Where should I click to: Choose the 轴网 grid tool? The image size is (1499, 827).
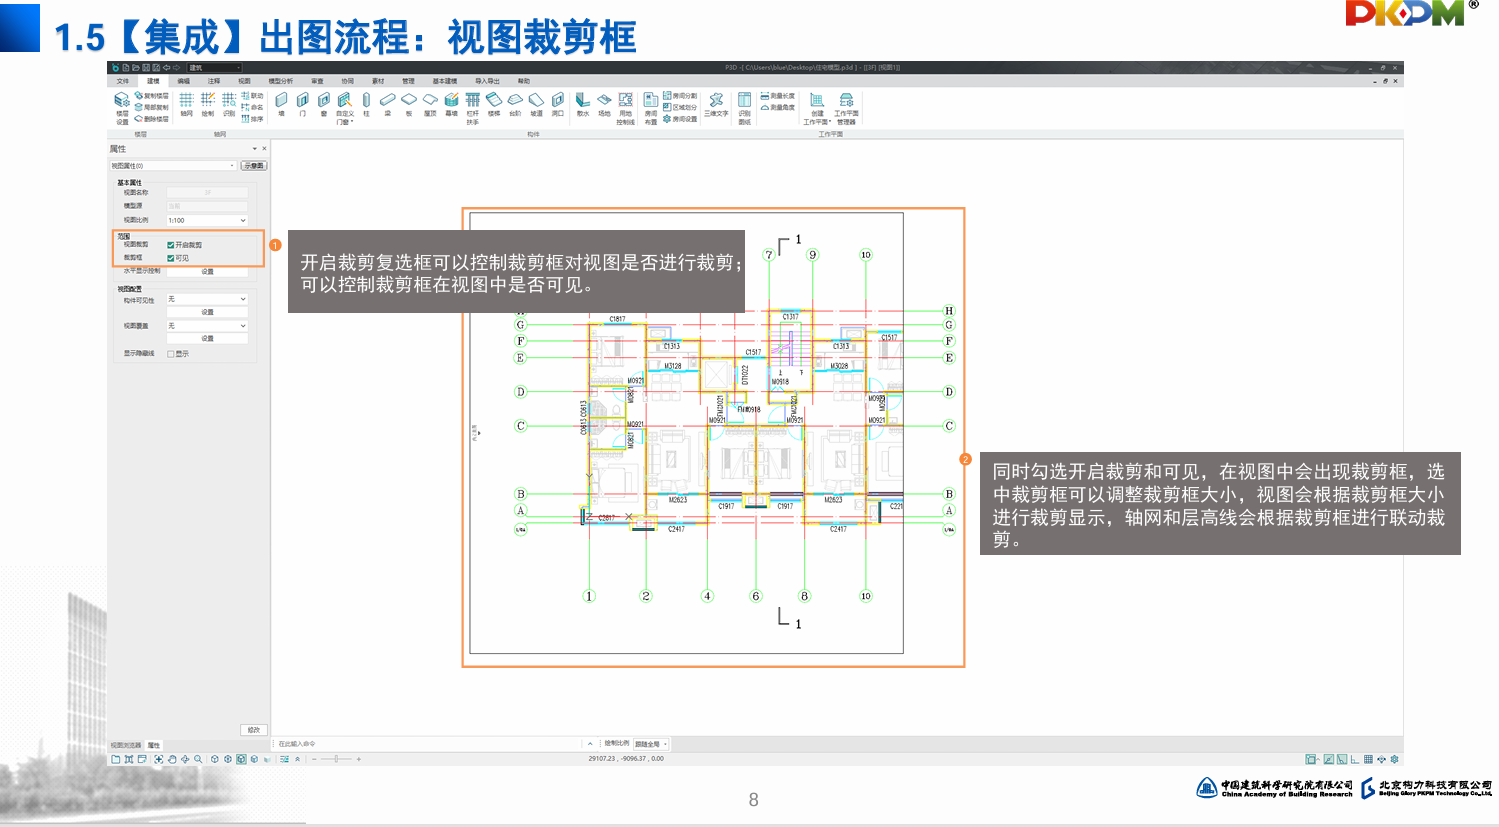pos(186,102)
